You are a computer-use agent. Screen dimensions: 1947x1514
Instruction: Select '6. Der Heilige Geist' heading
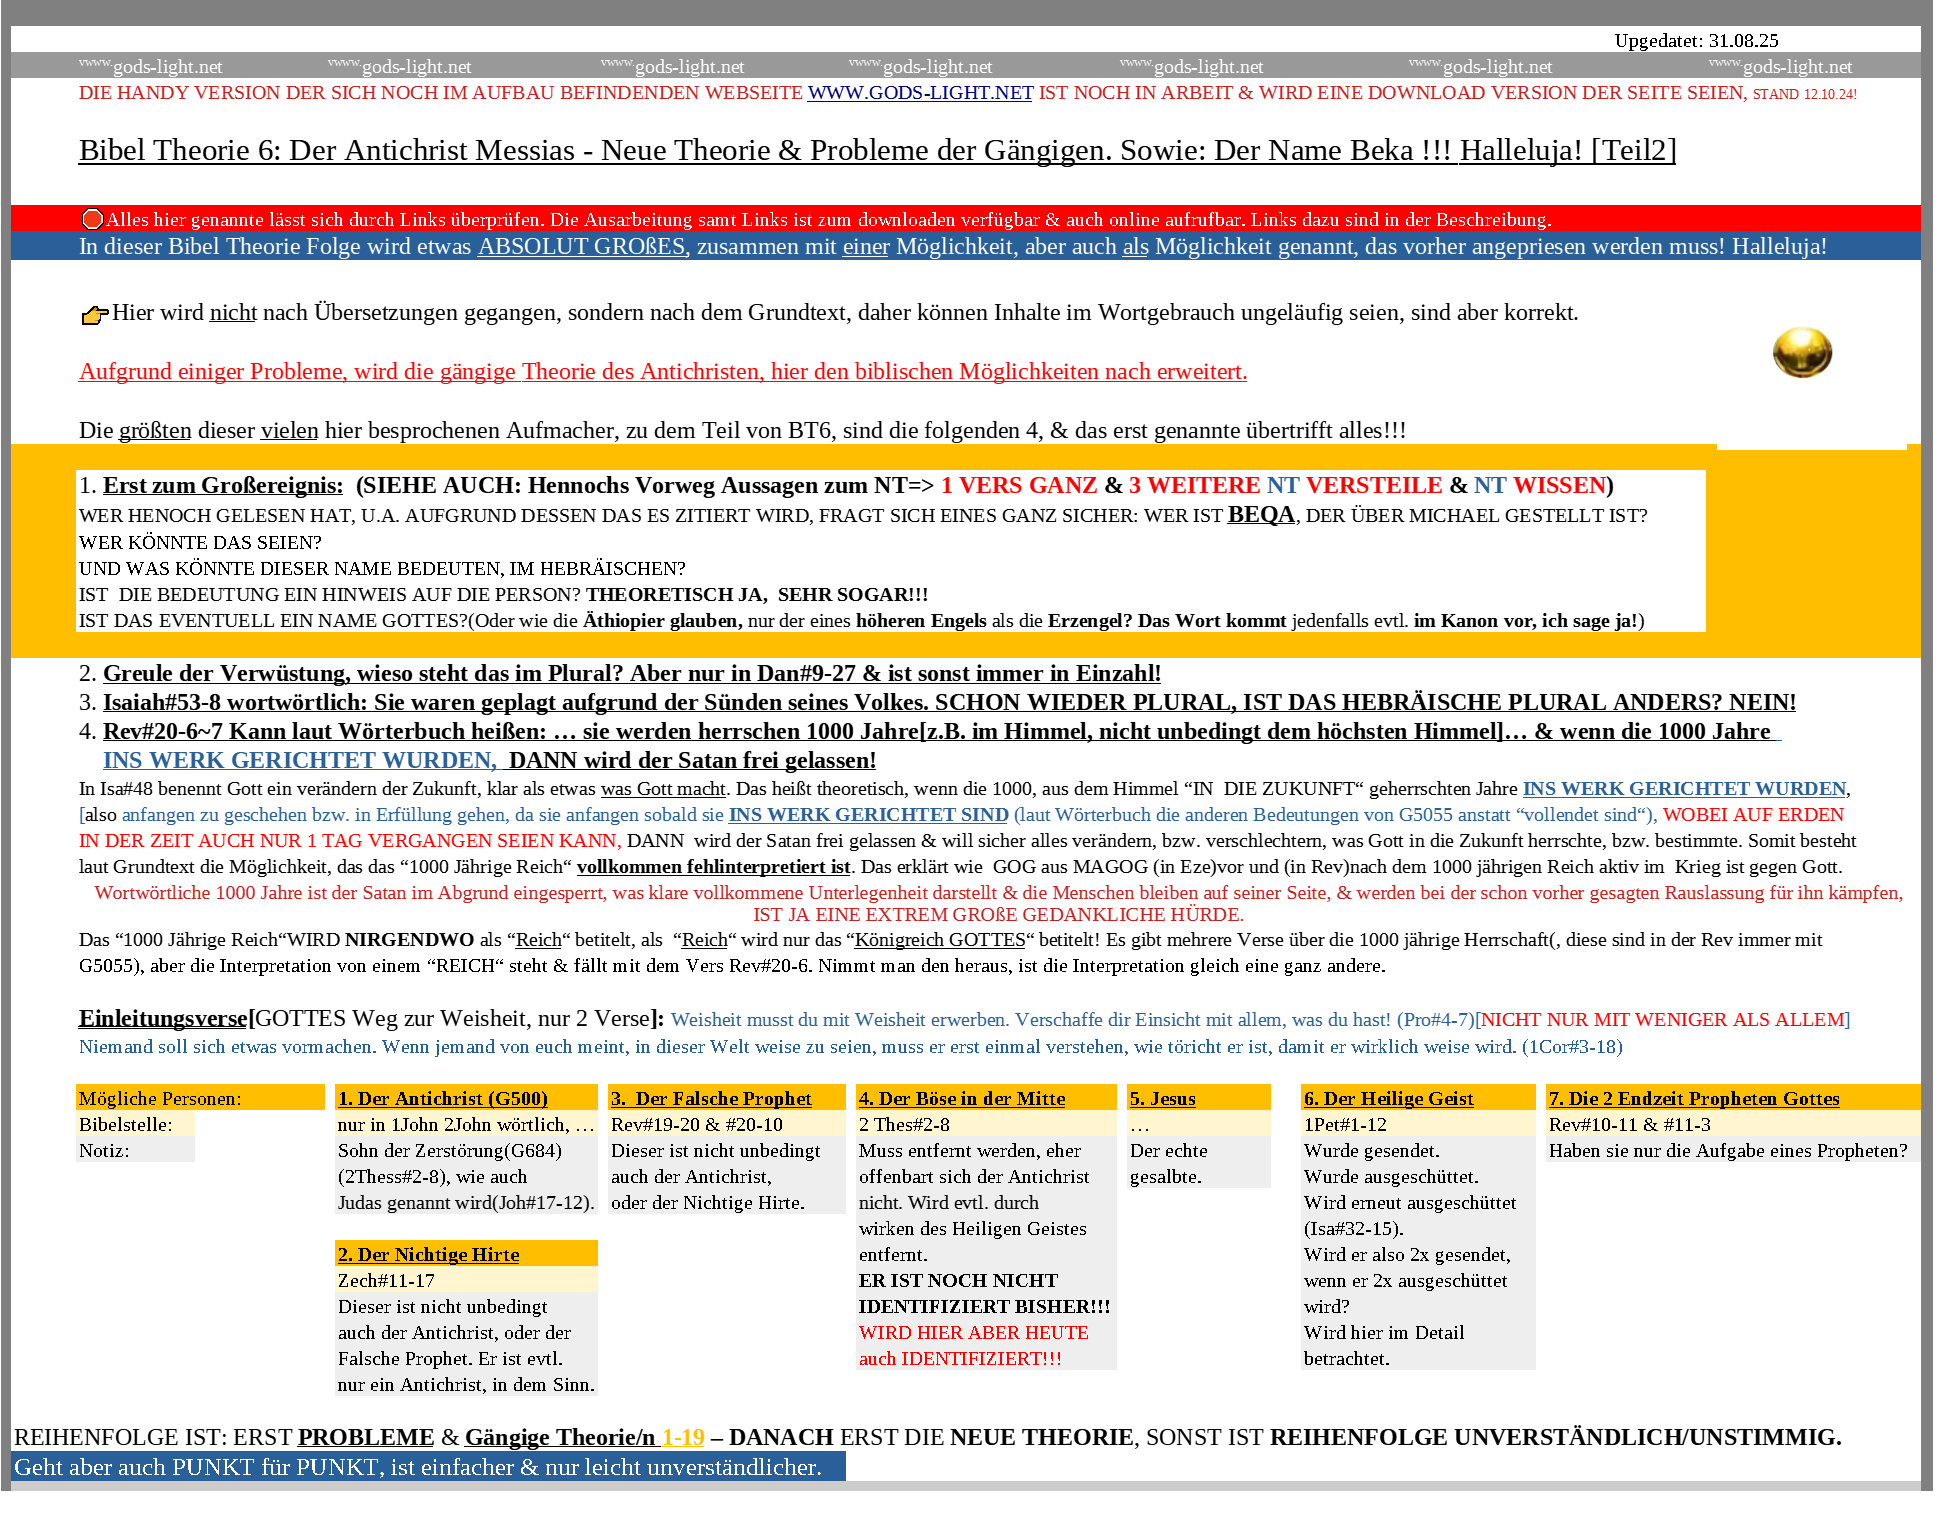1388,1098
